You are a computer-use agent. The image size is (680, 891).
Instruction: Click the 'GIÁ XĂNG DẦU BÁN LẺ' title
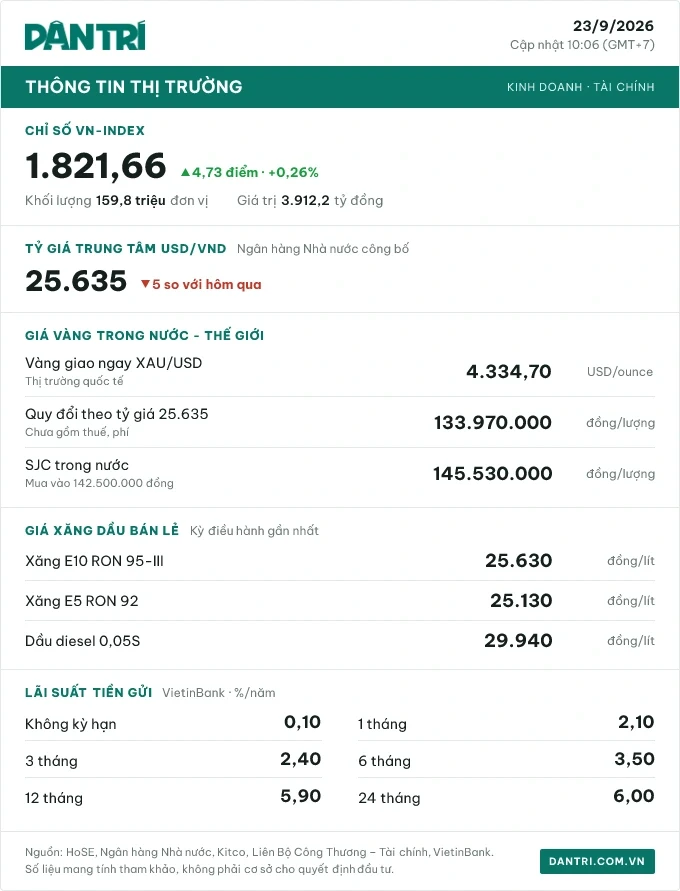pos(102,530)
